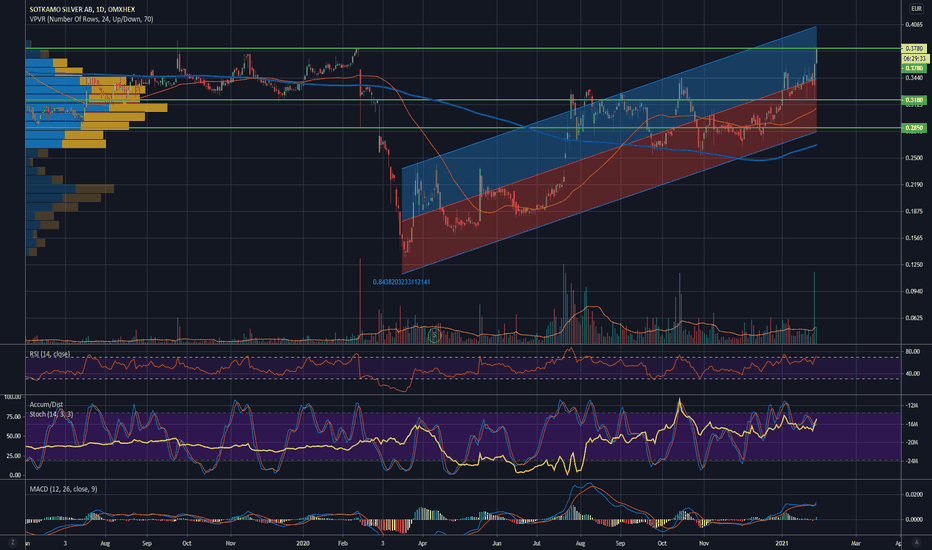The width and height of the screenshot is (932, 550).
Task: Select the RSI (14, close) indicator label
Action: [x=49, y=354]
